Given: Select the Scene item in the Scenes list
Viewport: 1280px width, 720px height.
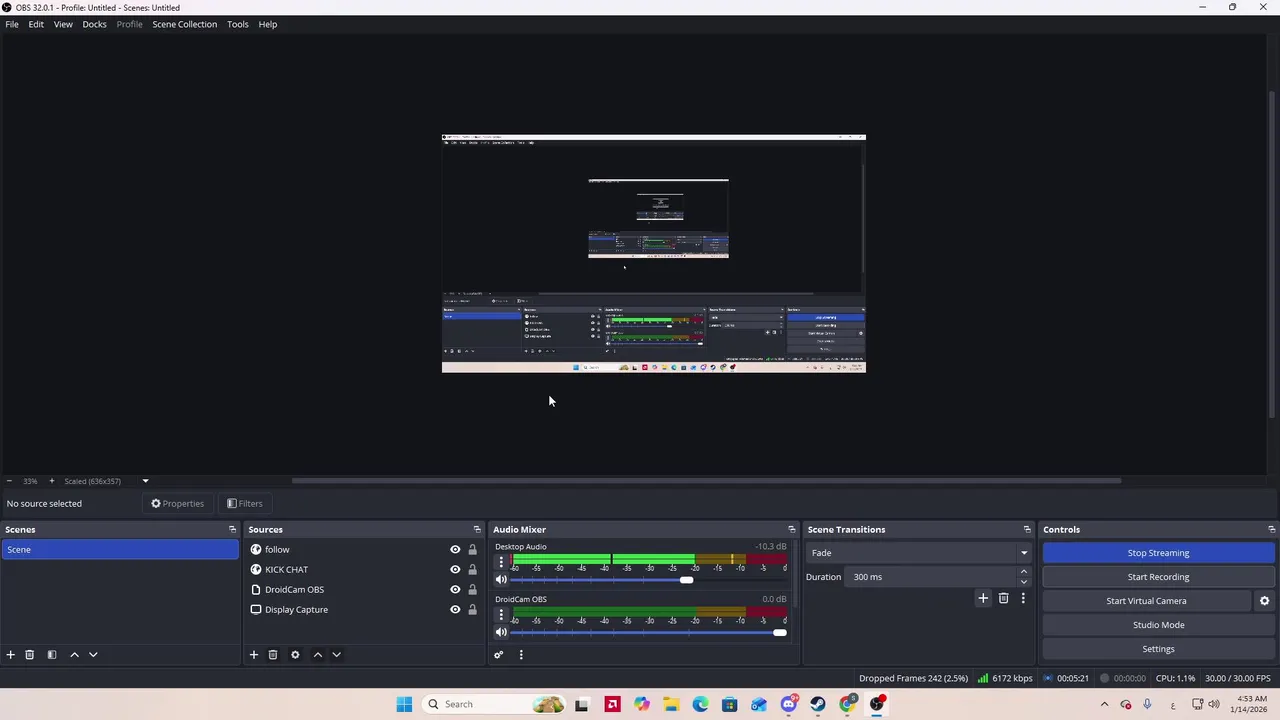Looking at the screenshot, I should coord(120,550).
